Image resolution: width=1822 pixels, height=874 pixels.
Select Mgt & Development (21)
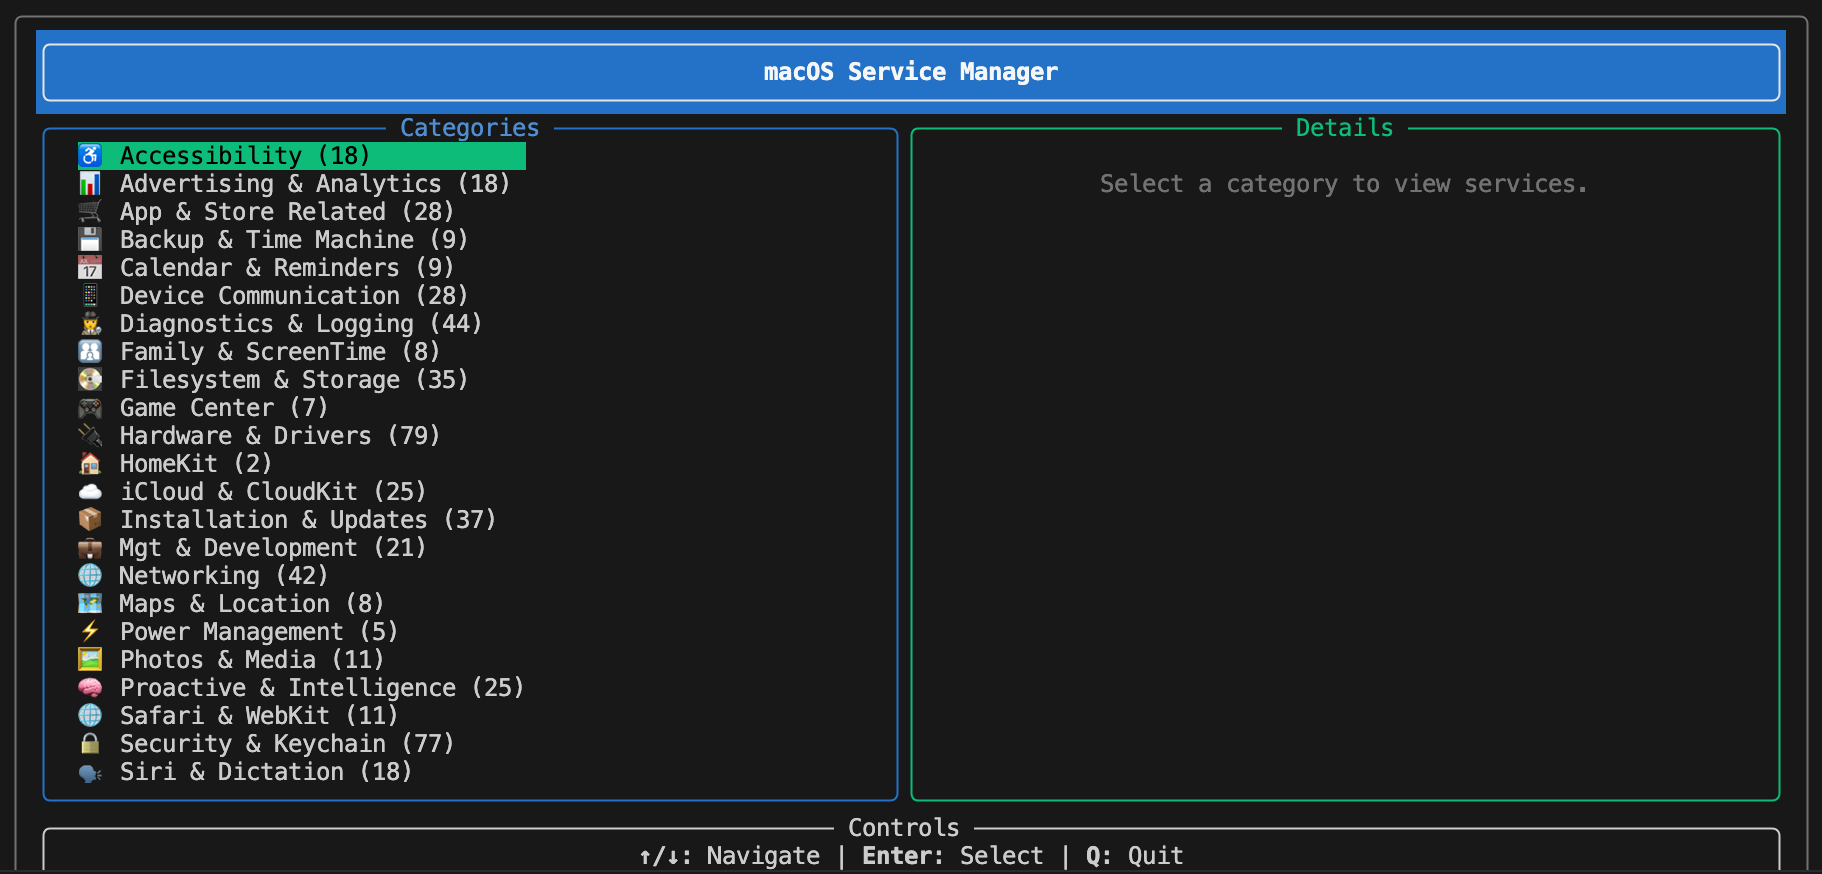coord(273,547)
